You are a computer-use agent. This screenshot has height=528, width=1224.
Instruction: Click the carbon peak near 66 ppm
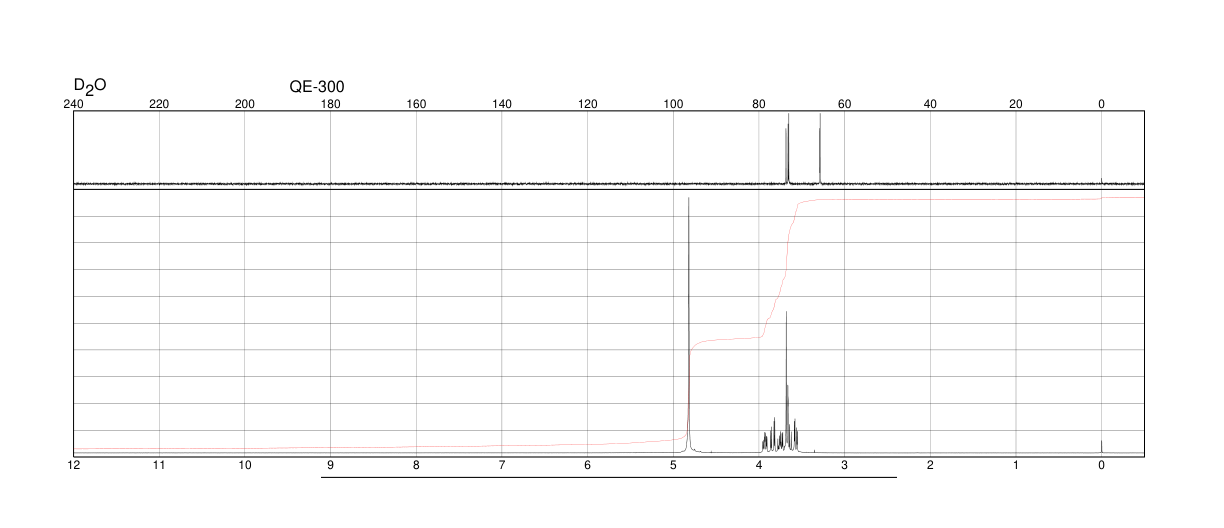(x=820, y=148)
